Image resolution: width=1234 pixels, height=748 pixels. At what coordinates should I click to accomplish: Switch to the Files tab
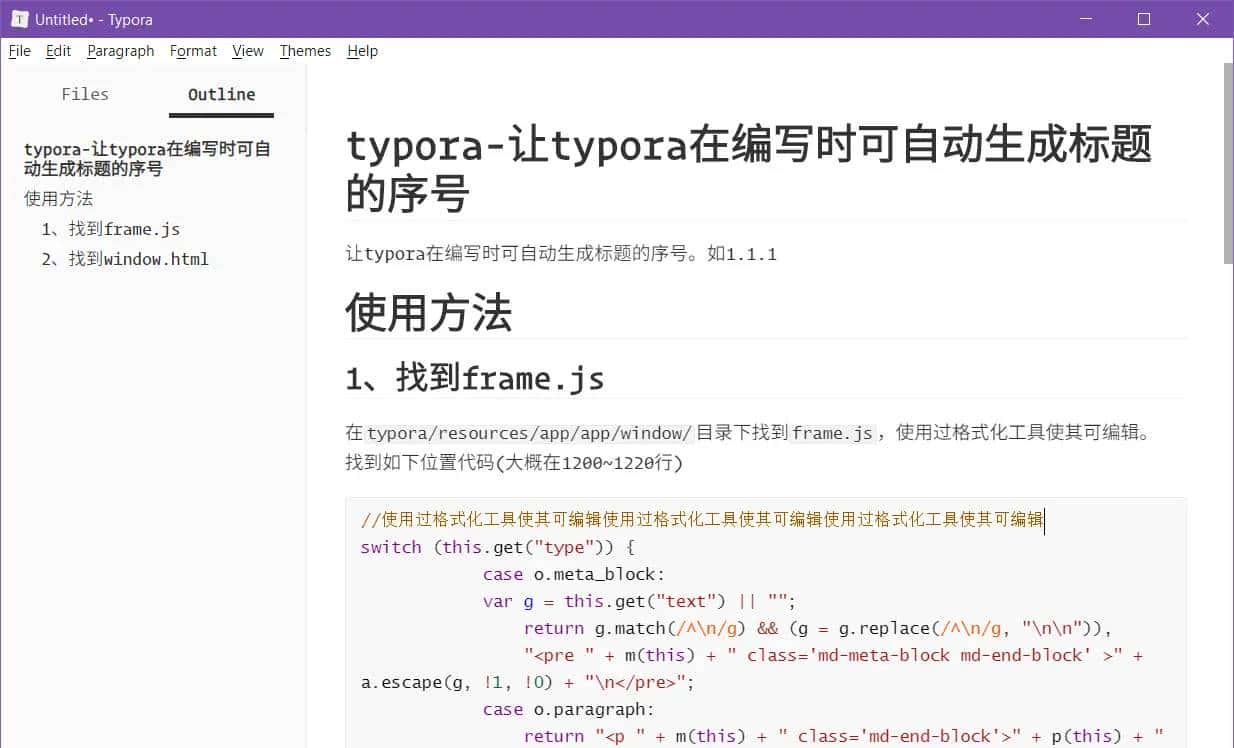click(84, 94)
